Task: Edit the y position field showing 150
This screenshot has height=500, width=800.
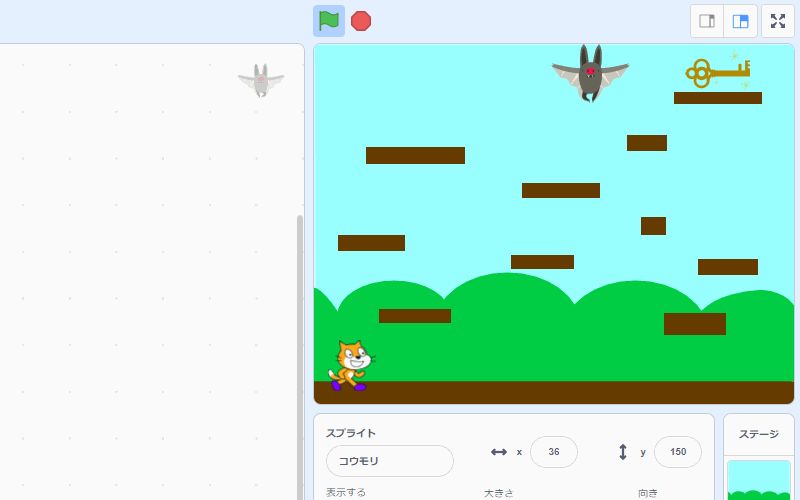Action: coord(678,452)
